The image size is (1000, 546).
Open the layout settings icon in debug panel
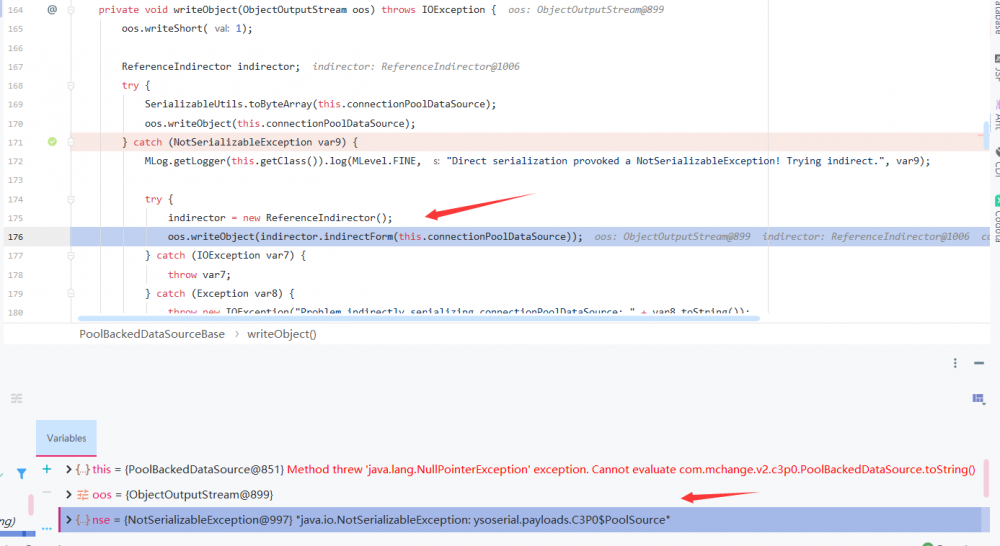pos(978,399)
